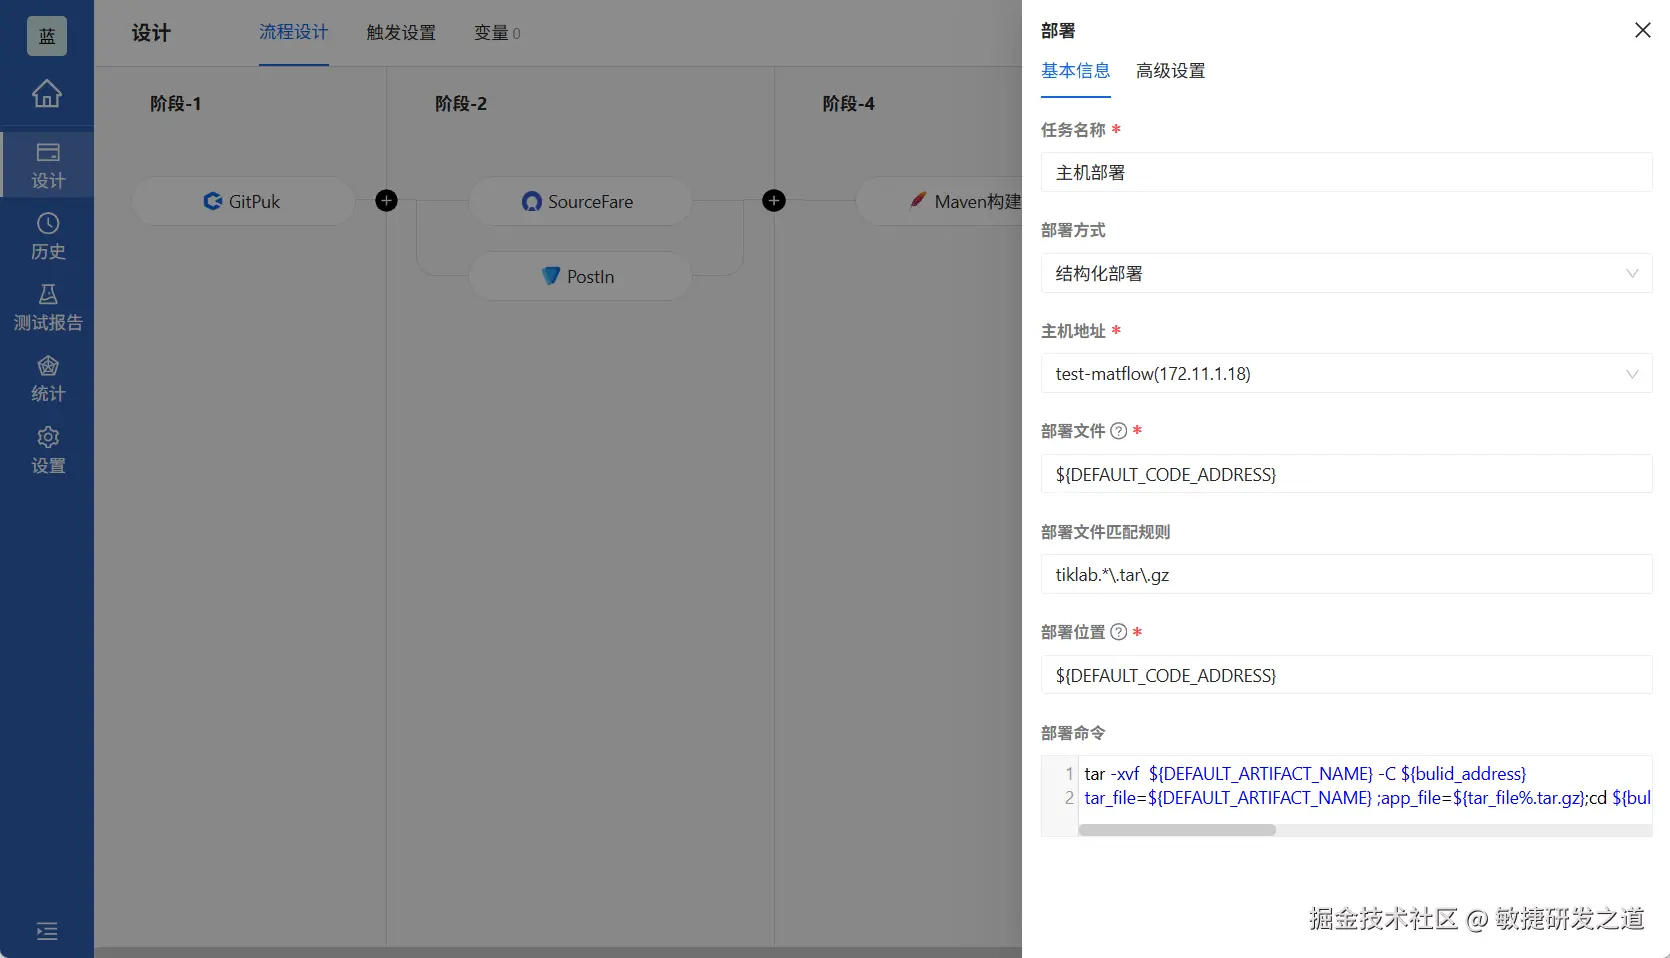The image size is (1670, 958).
Task: Switch to the 高级设置 tab
Action: coord(1171,71)
